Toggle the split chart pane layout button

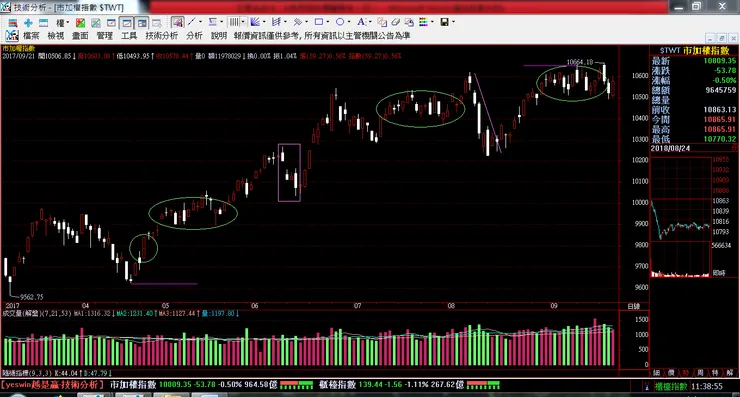click(x=142, y=23)
